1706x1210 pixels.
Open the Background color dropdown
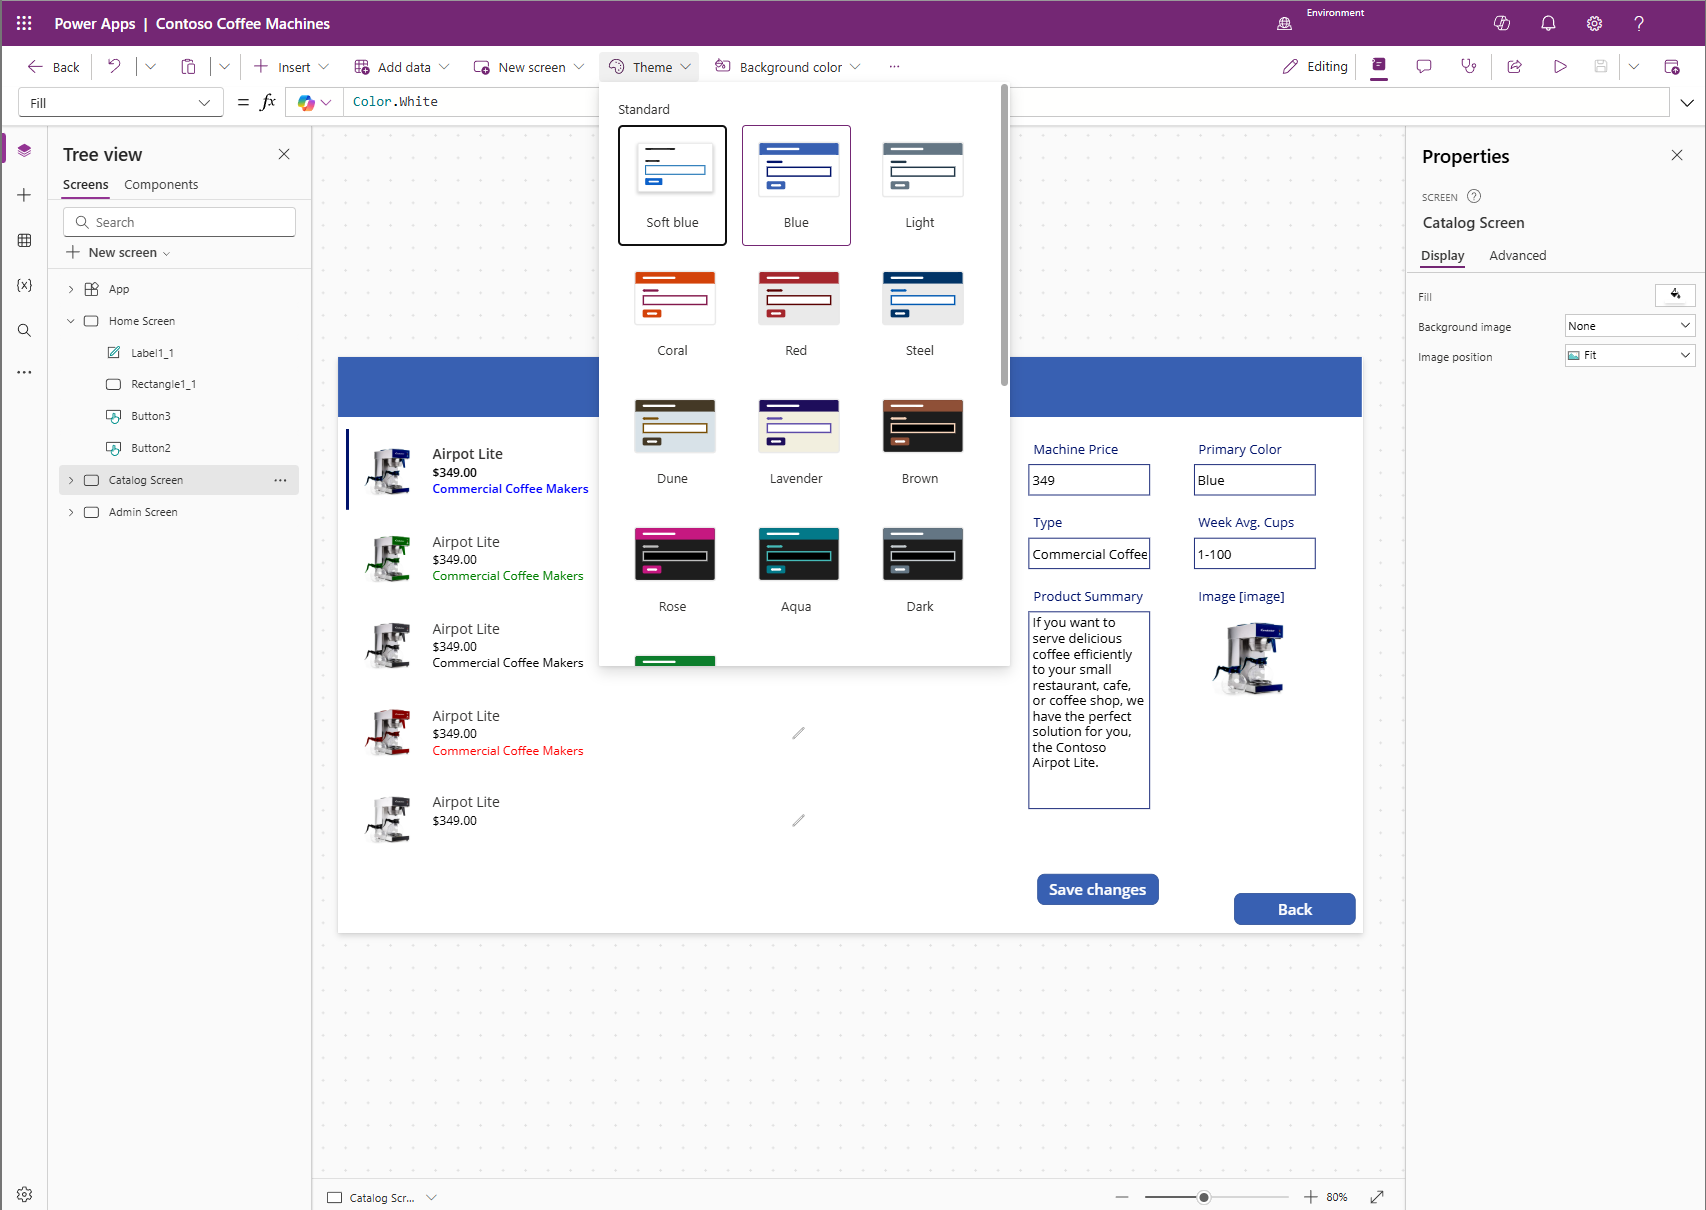tap(788, 67)
